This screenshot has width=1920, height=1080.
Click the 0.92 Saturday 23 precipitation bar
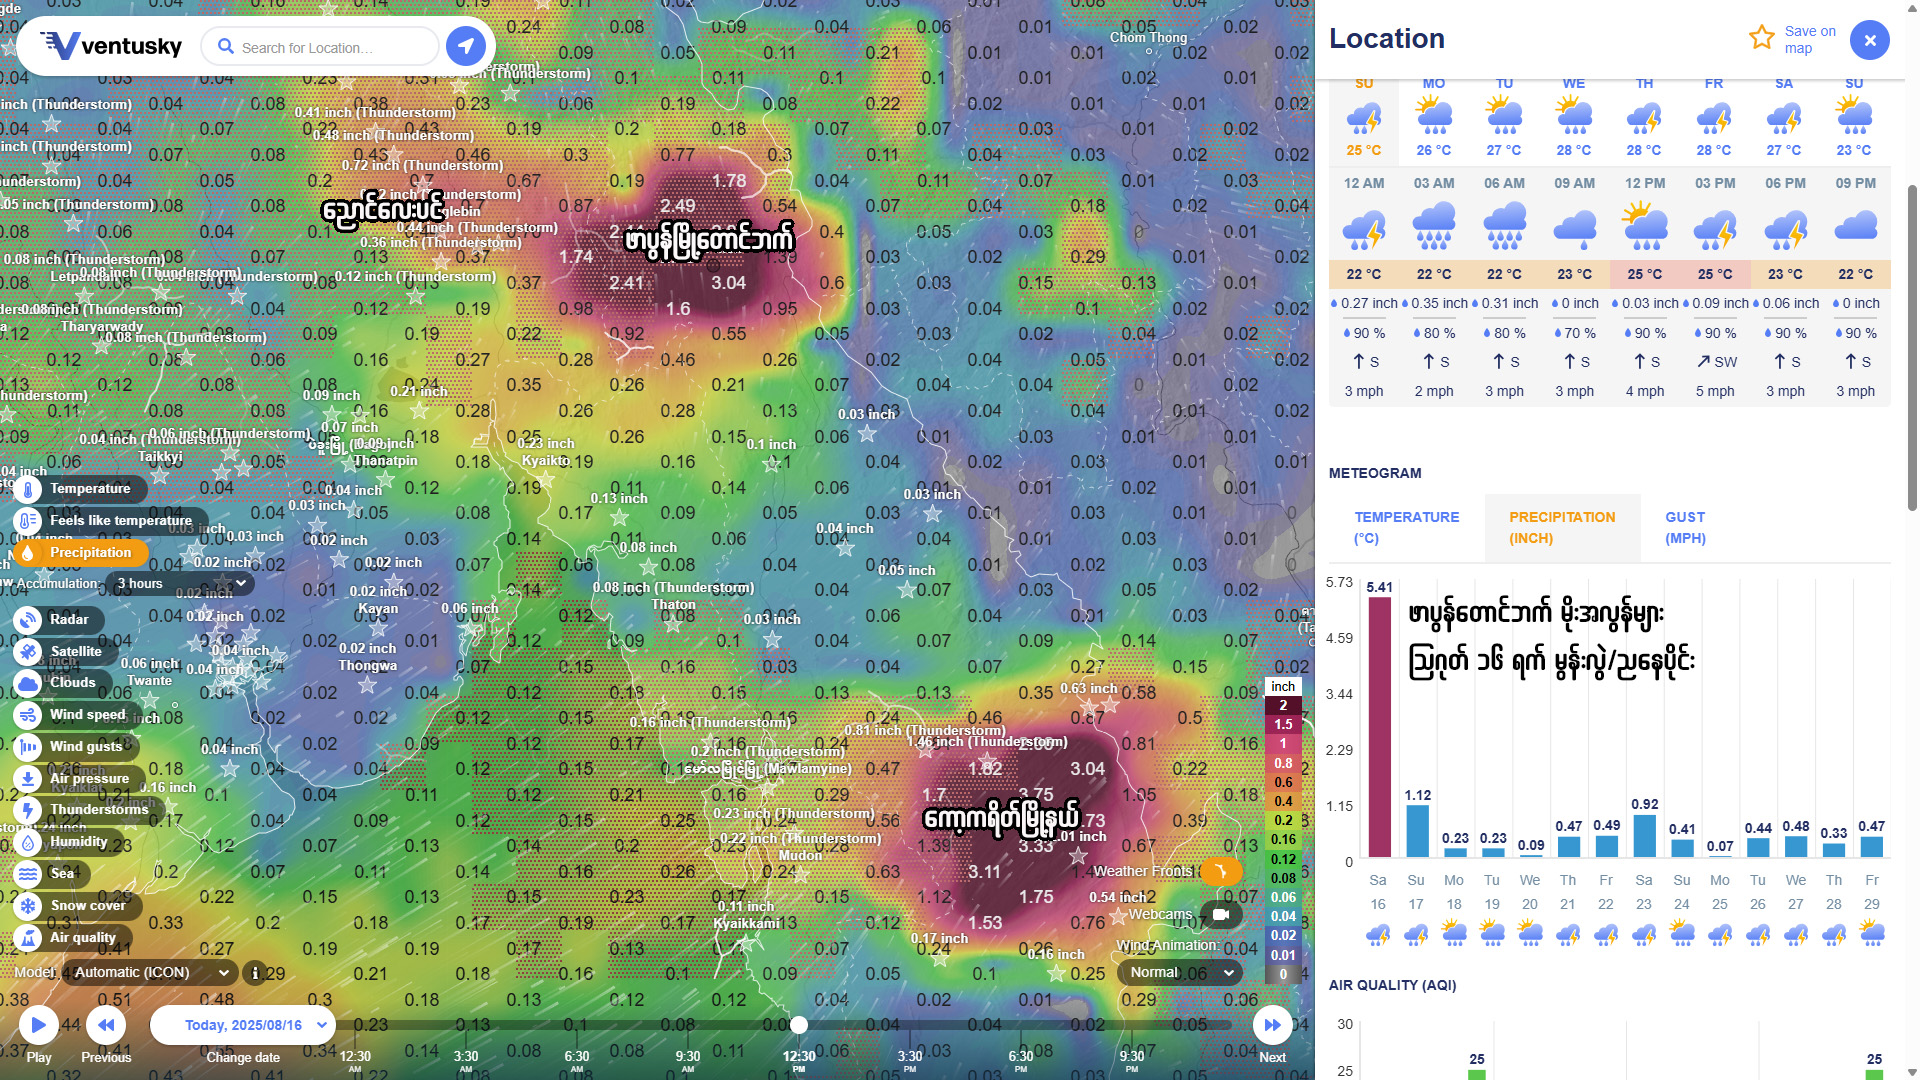coord(1644,835)
